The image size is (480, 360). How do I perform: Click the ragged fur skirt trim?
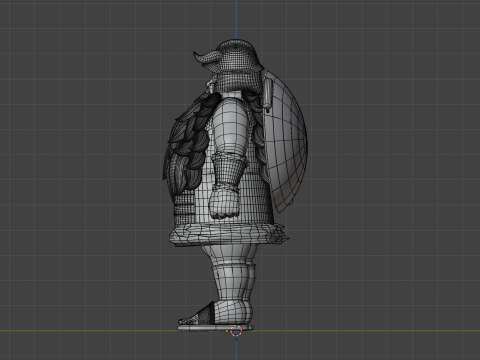pyautogui.click(x=228, y=234)
